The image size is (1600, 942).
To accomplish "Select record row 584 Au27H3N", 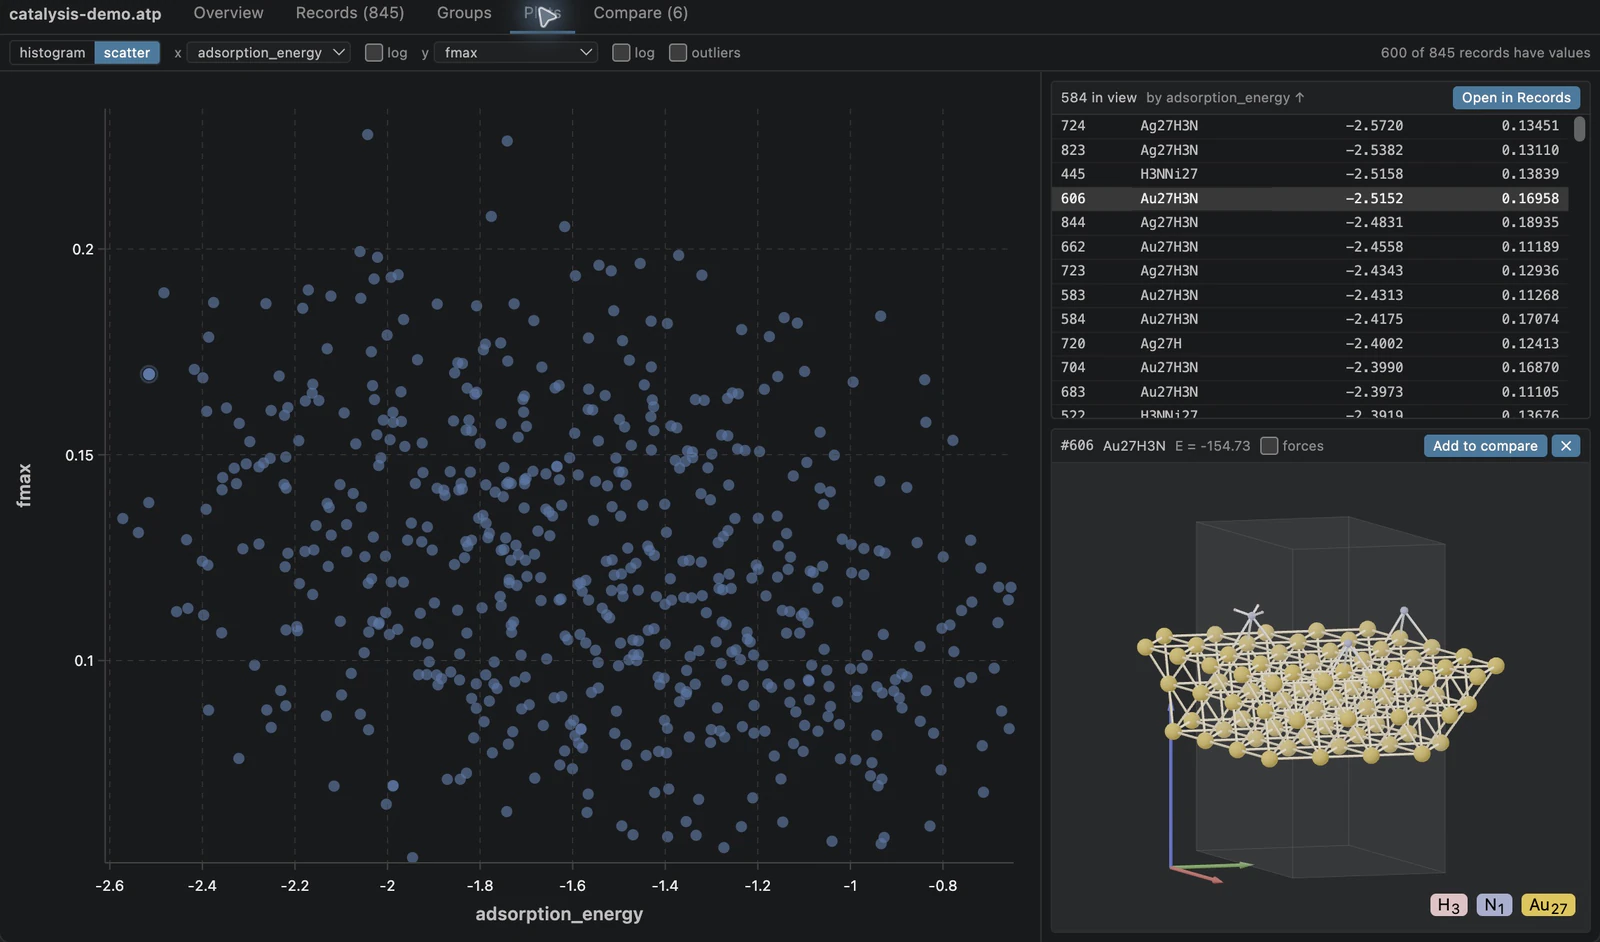I will (1310, 319).
